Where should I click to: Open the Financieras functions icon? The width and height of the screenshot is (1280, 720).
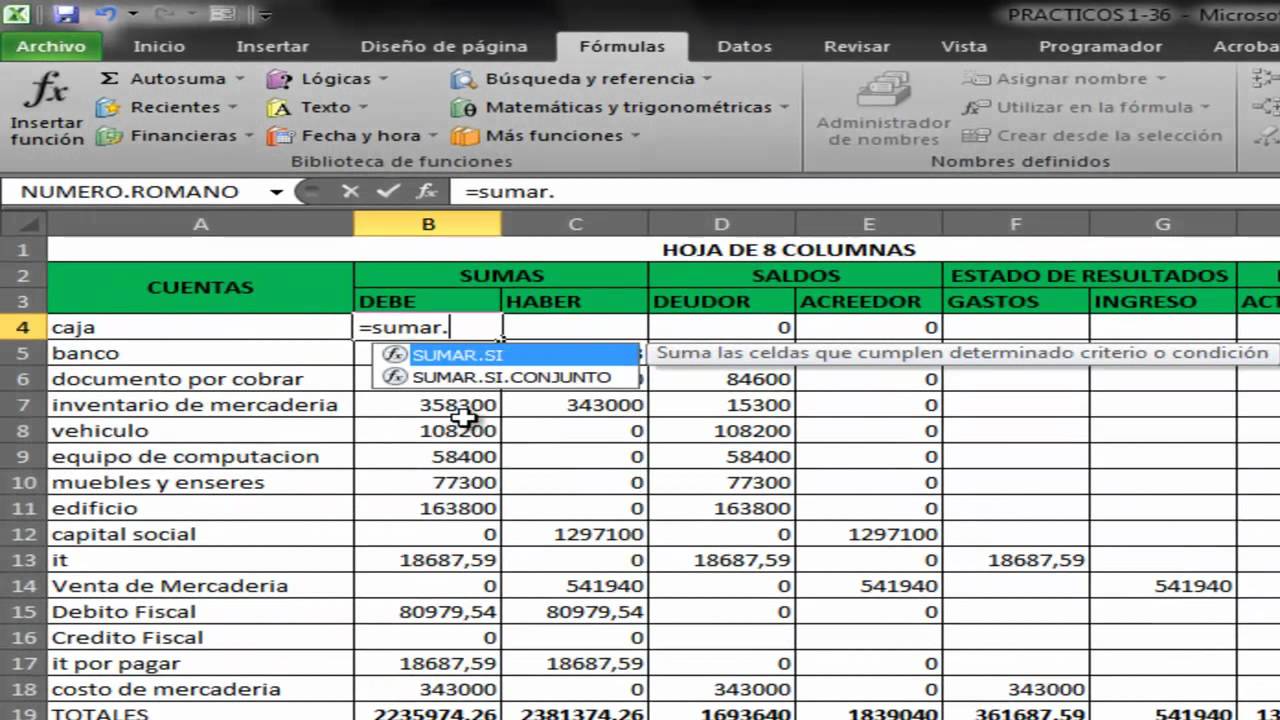click(109, 136)
